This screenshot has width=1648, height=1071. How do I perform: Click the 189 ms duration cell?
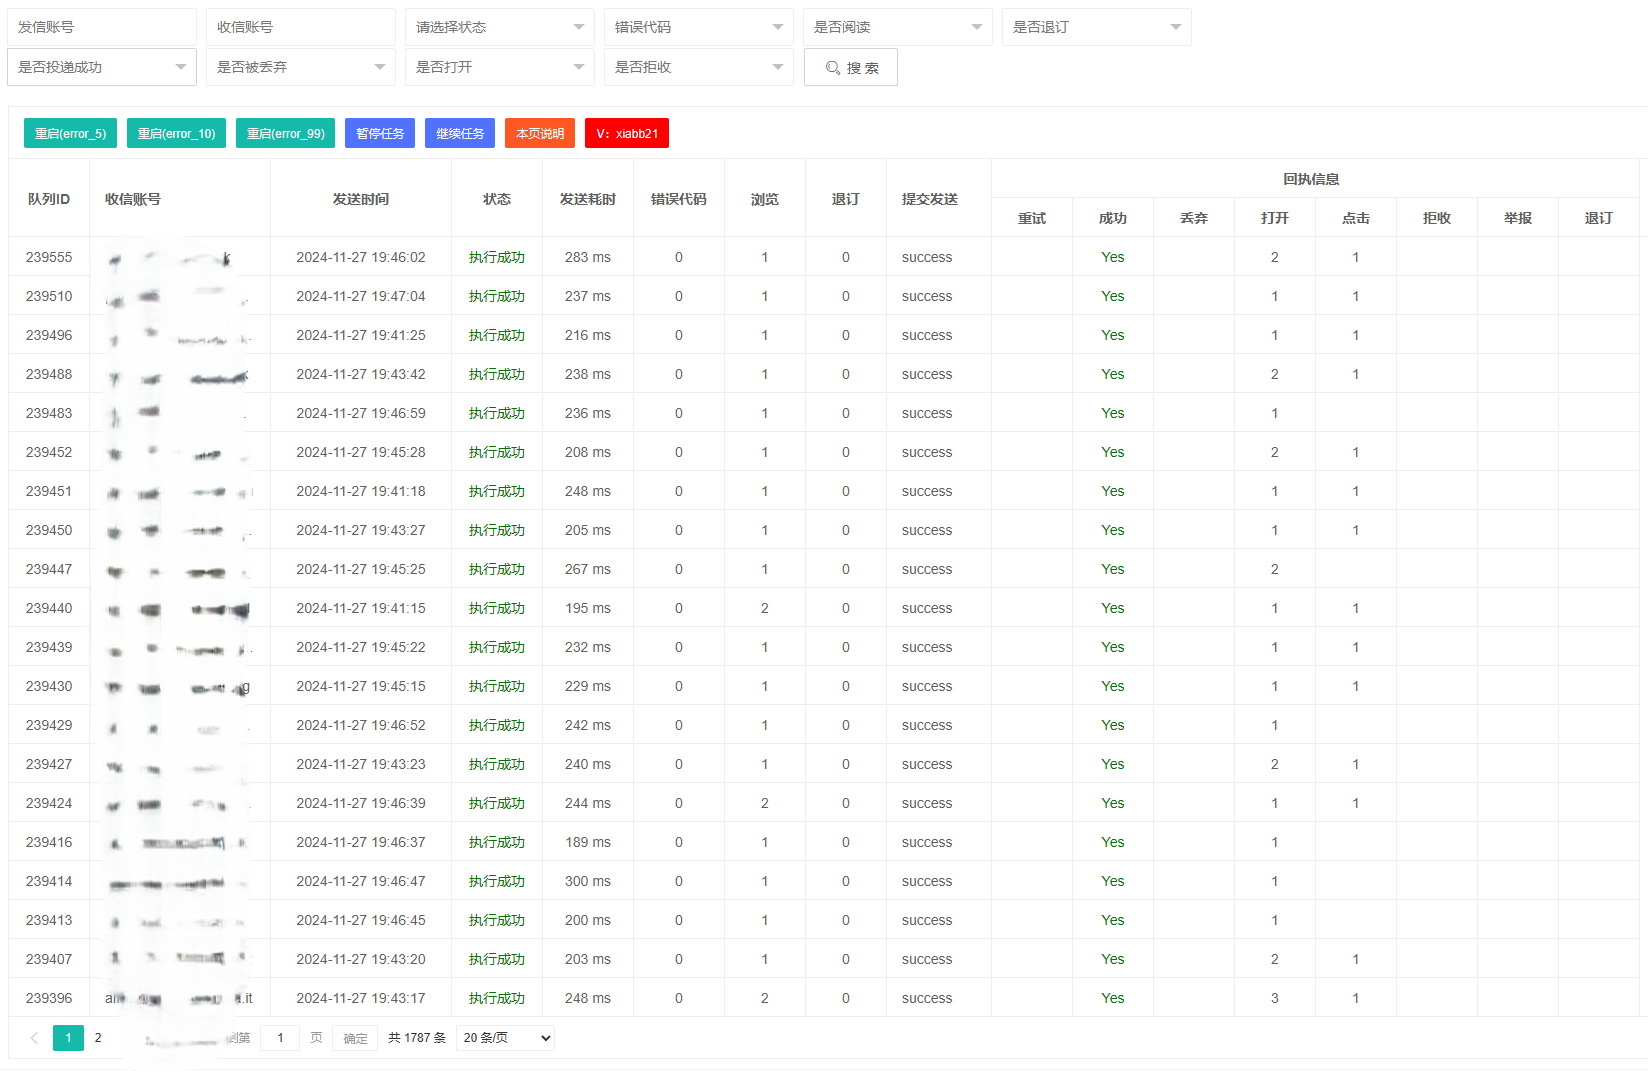(588, 842)
